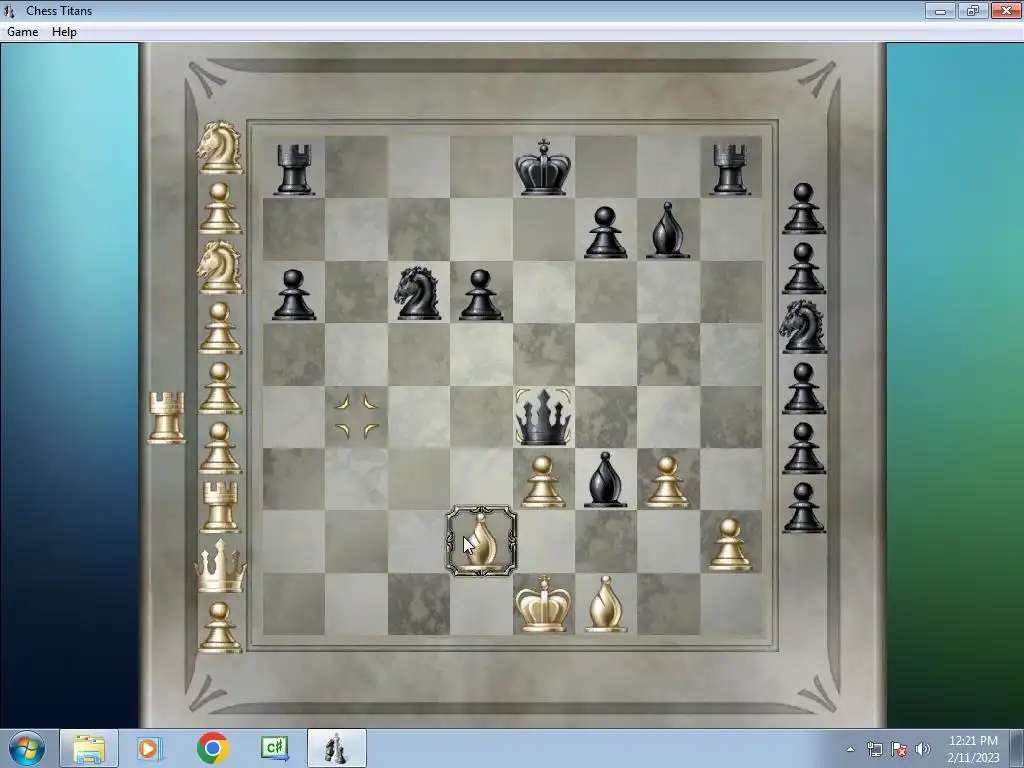The width and height of the screenshot is (1024, 768).
Task: Click the Show desktop strip
Action: [x=1017, y=749]
